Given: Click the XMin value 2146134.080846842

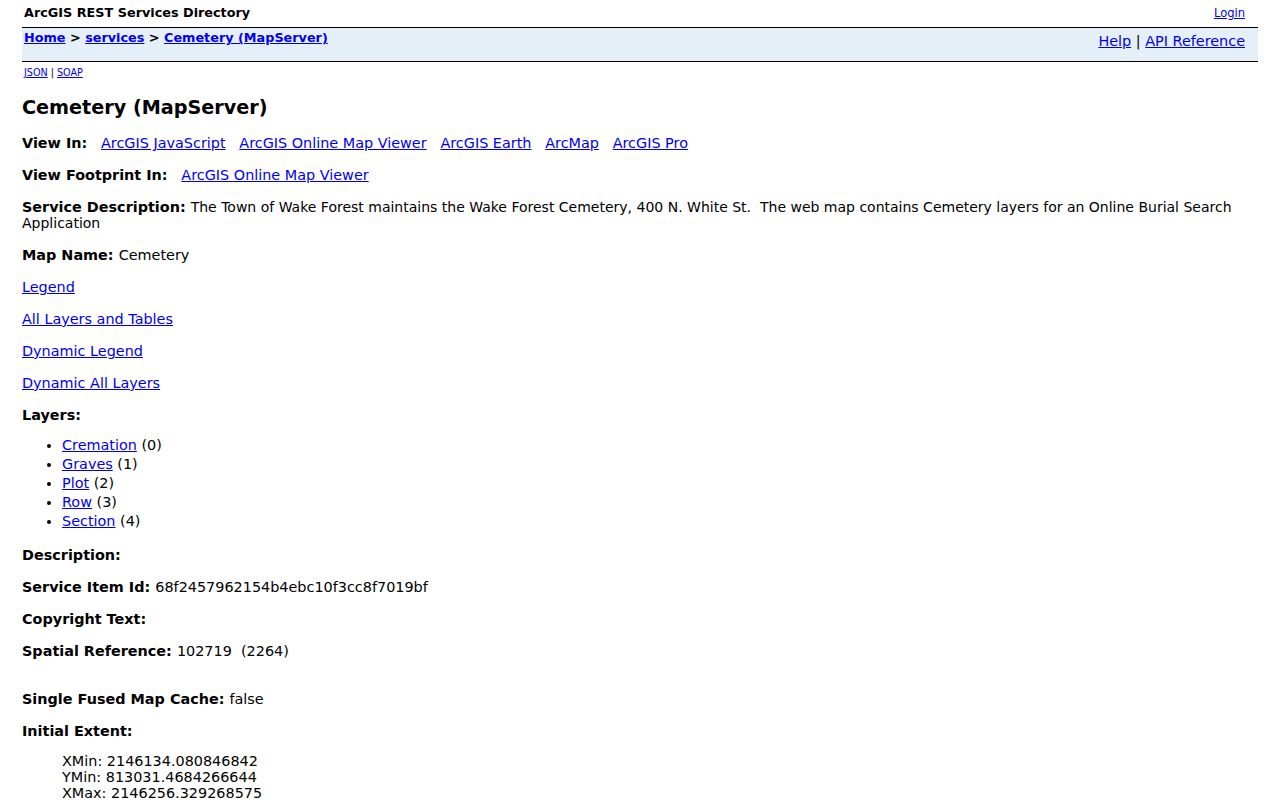Looking at the screenshot, I should pyautogui.click(x=182, y=761).
